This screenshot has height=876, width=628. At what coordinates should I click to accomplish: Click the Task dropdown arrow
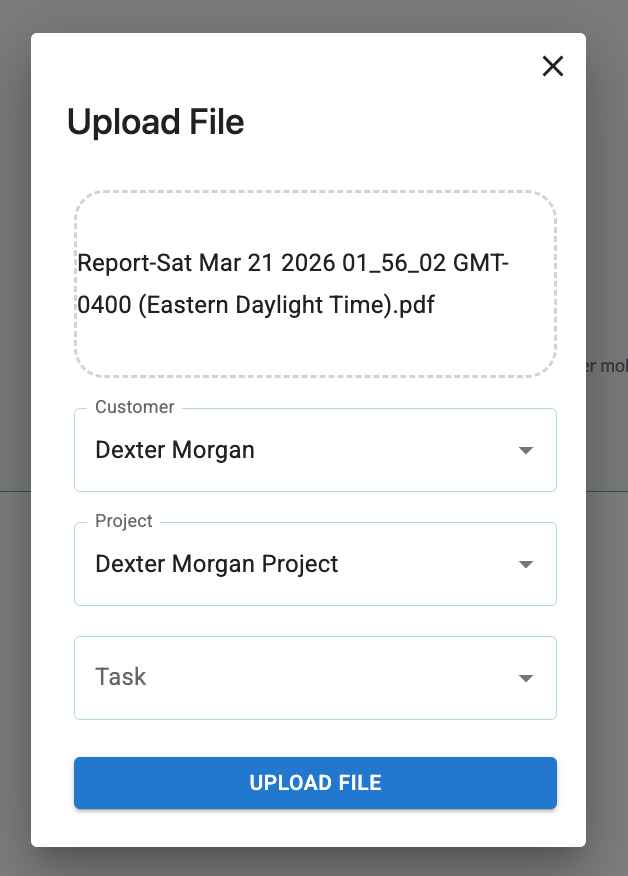(x=526, y=678)
